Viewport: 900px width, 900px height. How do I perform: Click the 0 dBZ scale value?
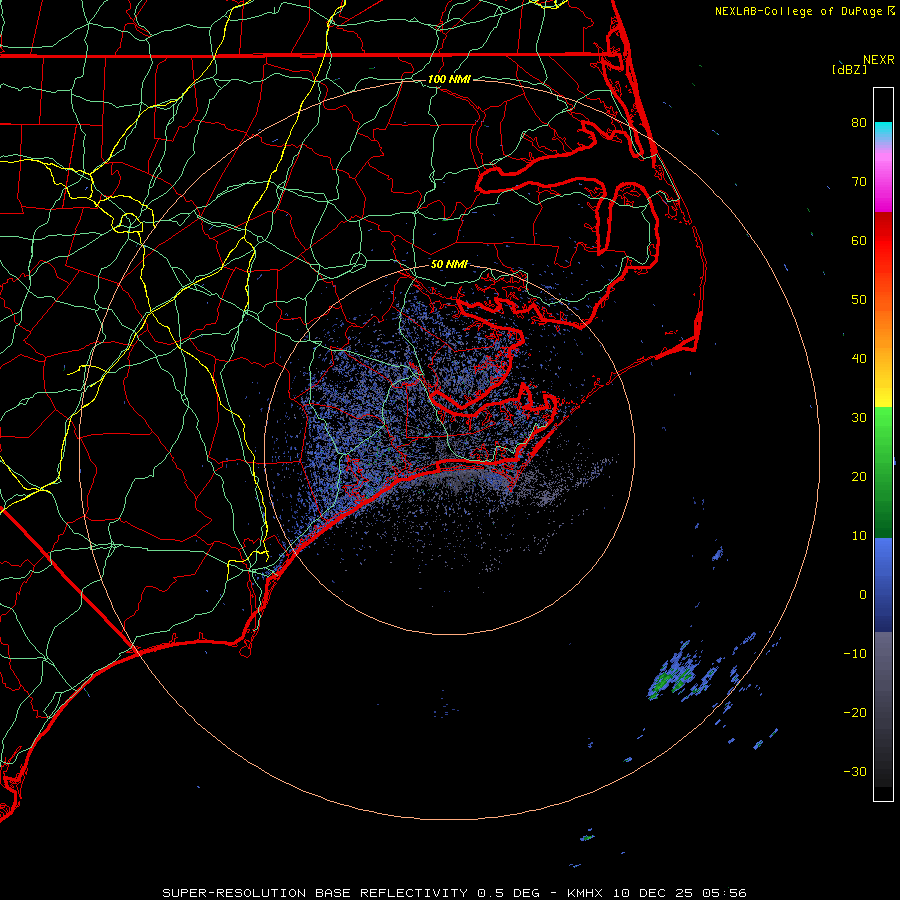(x=863, y=595)
